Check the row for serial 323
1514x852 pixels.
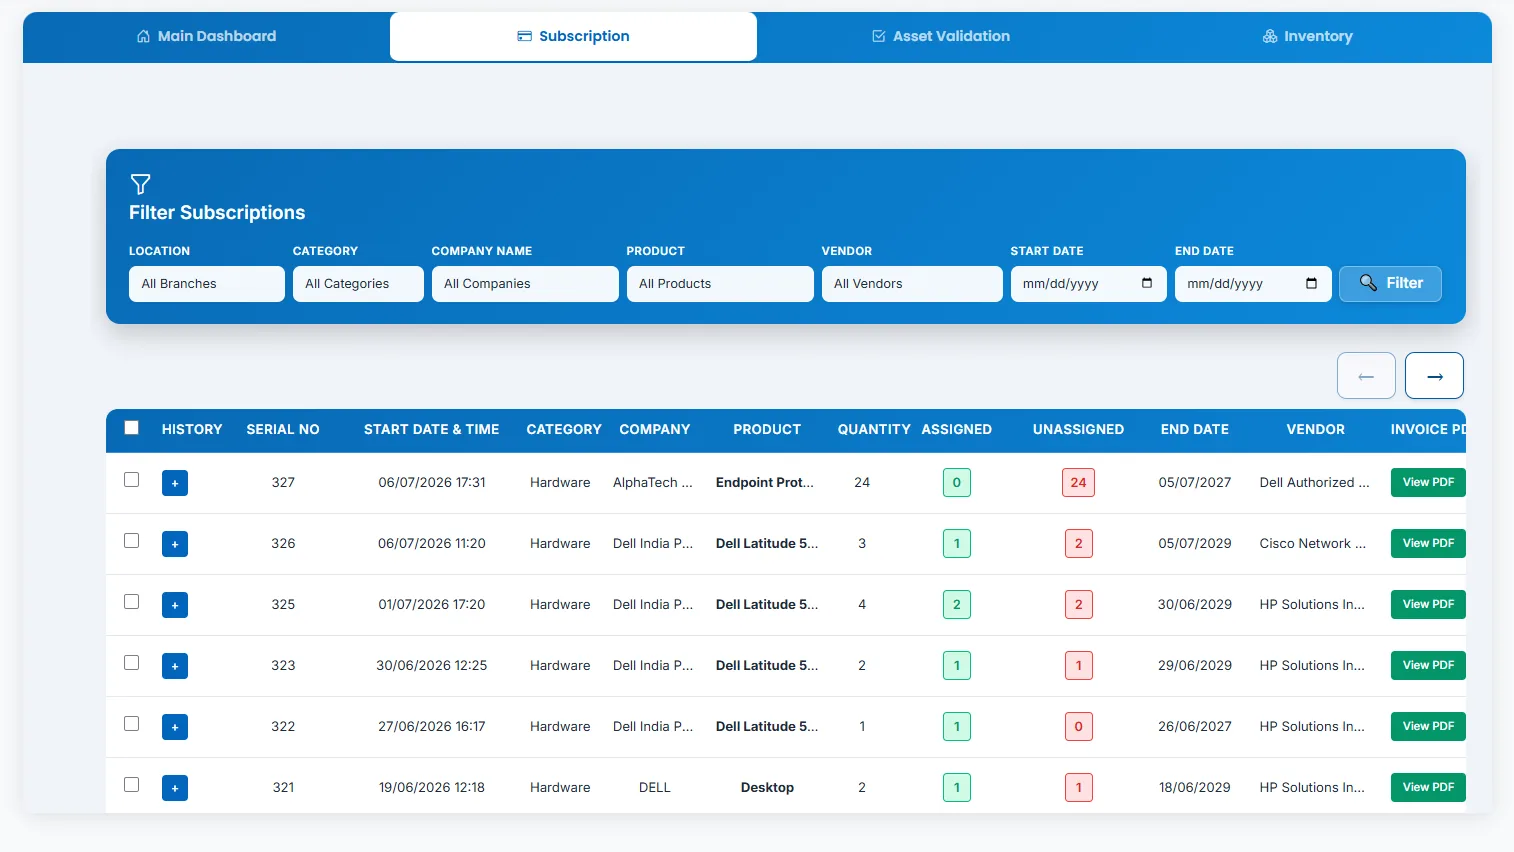point(131,663)
